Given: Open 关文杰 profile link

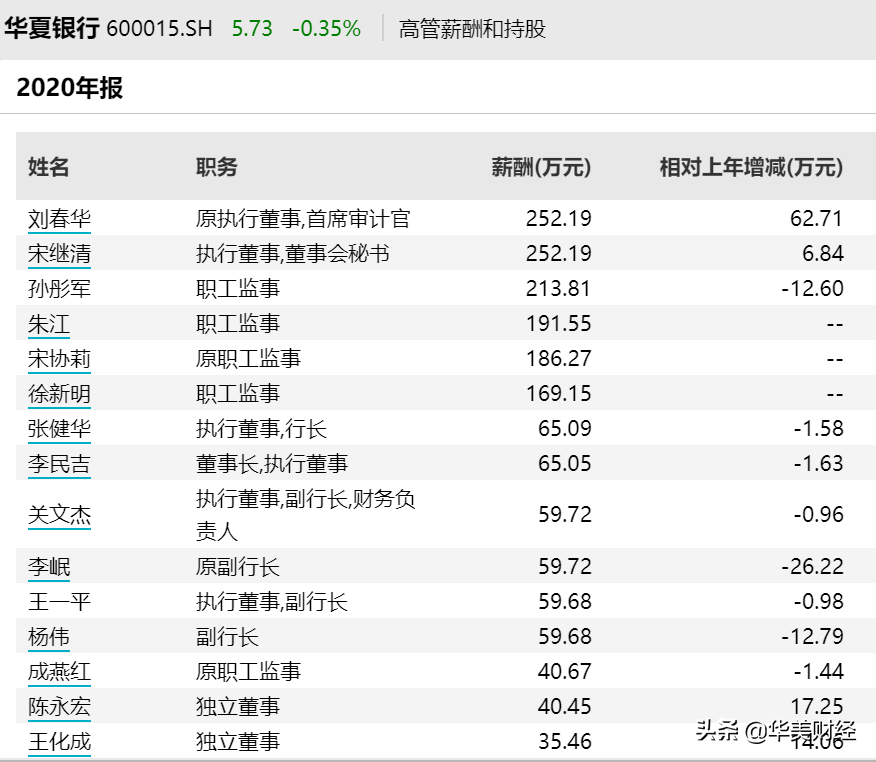Looking at the screenshot, I should 59,515.
